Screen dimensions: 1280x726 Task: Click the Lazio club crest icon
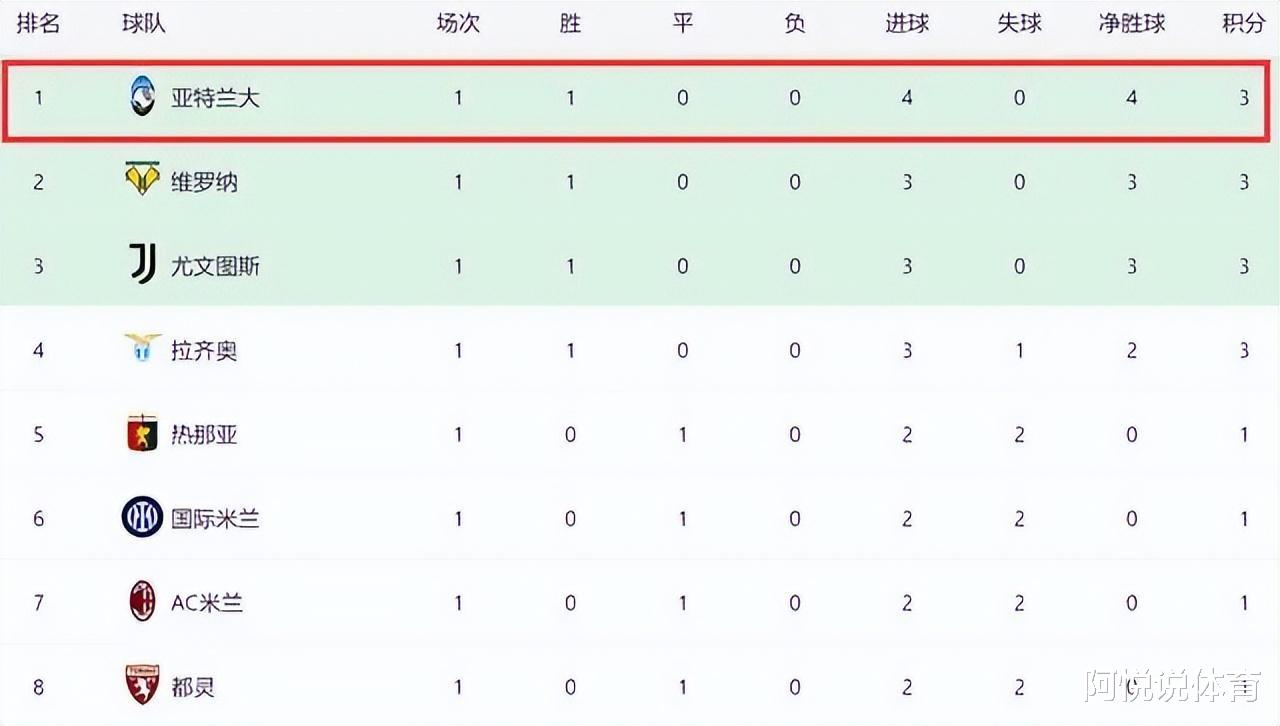click(x=143, y=349)
